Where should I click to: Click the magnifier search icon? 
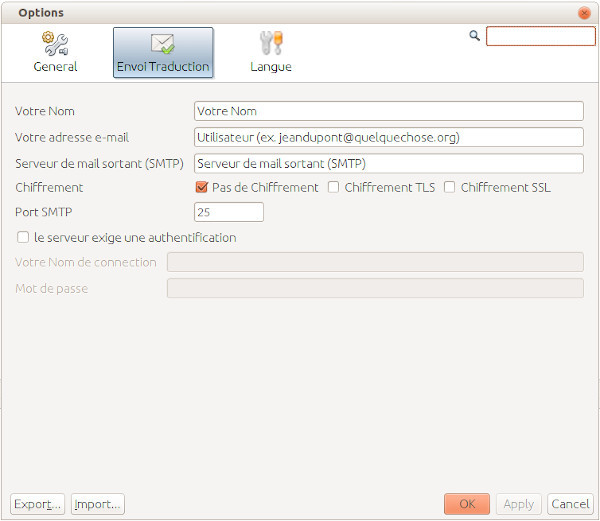[x=474, y=36]
